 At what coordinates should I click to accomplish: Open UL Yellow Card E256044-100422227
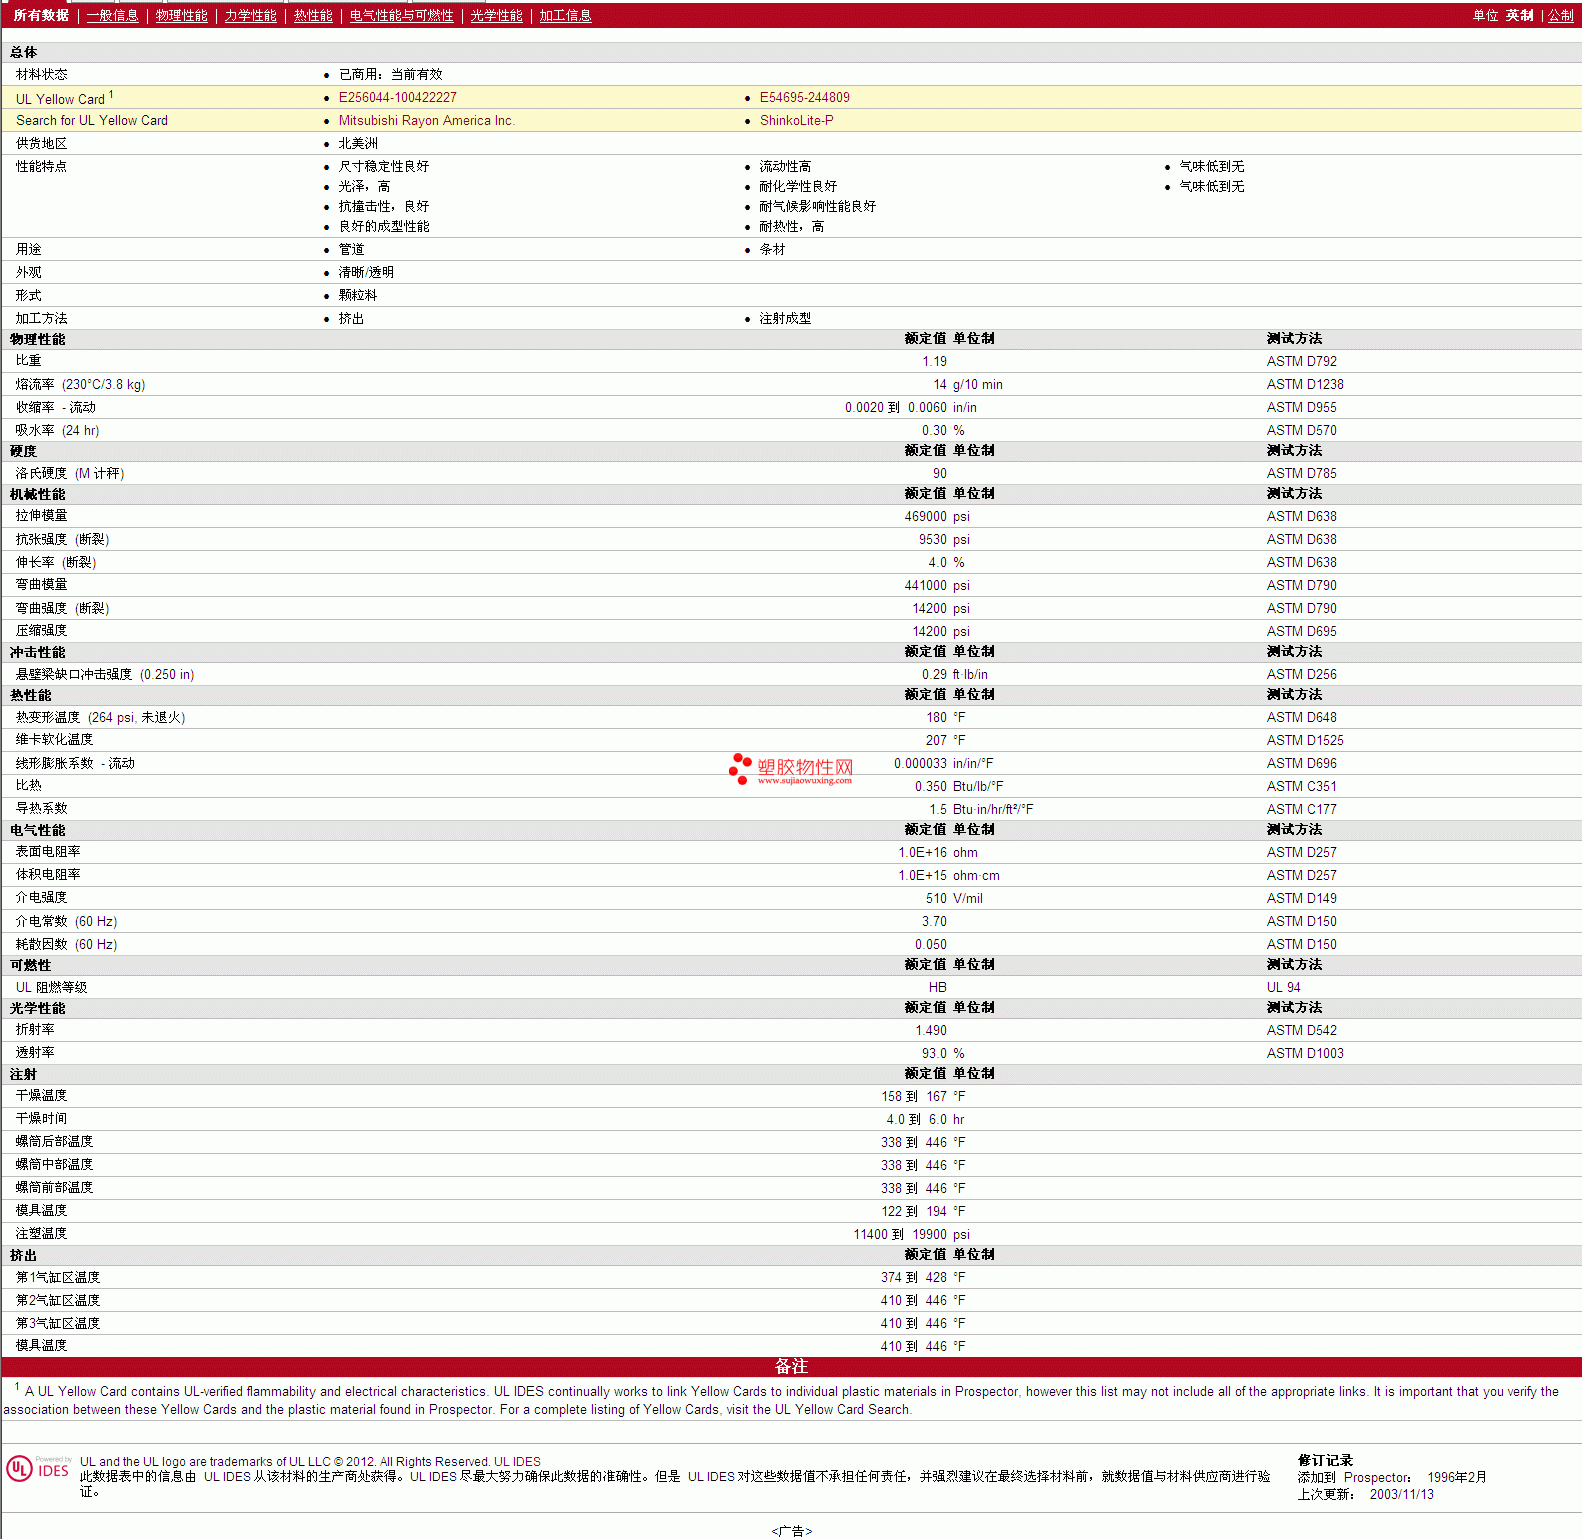[397, 98]
